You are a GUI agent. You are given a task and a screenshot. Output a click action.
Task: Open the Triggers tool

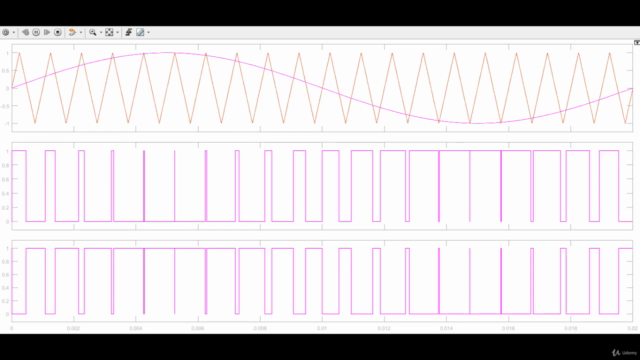[x=129, y=32]
